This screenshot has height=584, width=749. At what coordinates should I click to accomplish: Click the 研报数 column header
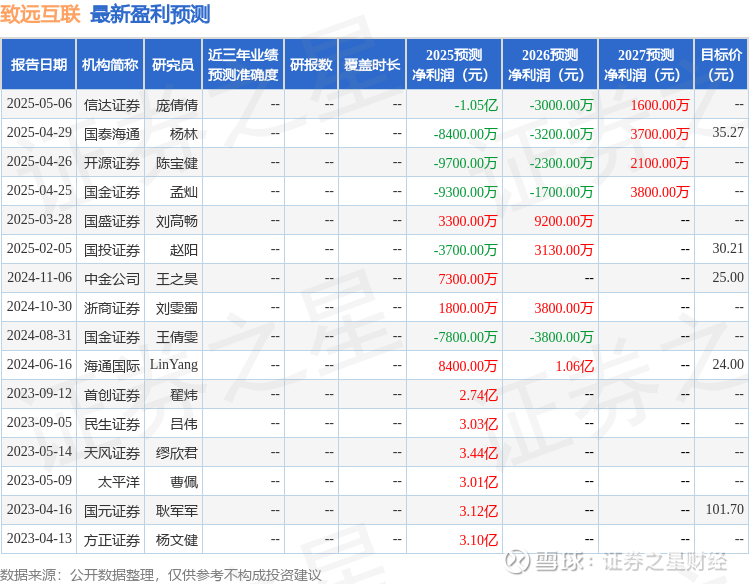click(311, 64)
